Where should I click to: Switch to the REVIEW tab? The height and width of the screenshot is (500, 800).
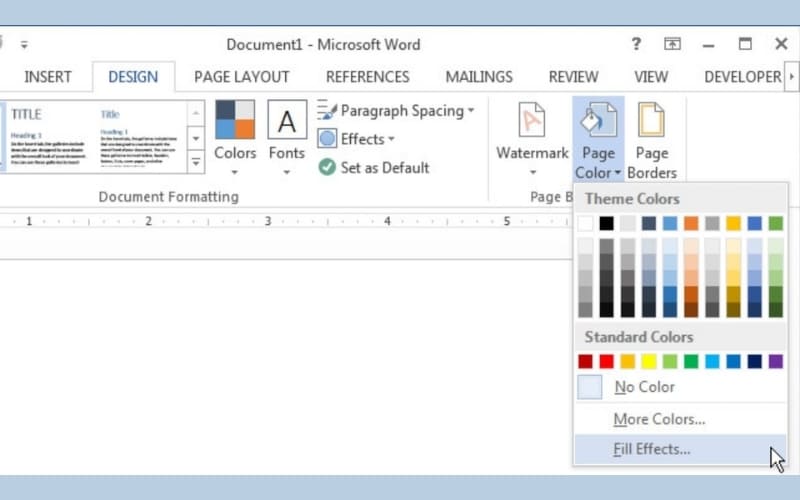(573, 77)
